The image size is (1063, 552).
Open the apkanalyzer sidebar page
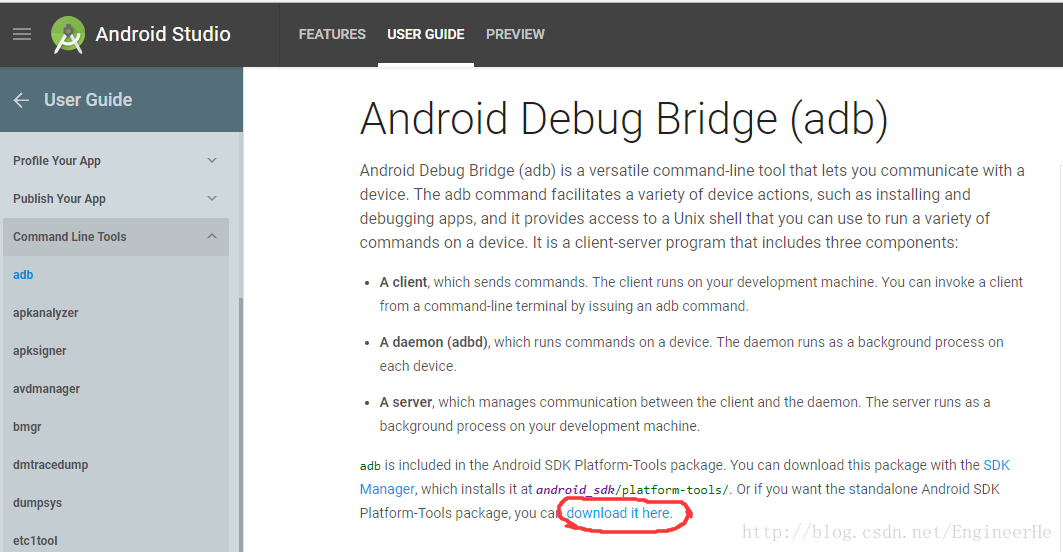pos(45,313)
